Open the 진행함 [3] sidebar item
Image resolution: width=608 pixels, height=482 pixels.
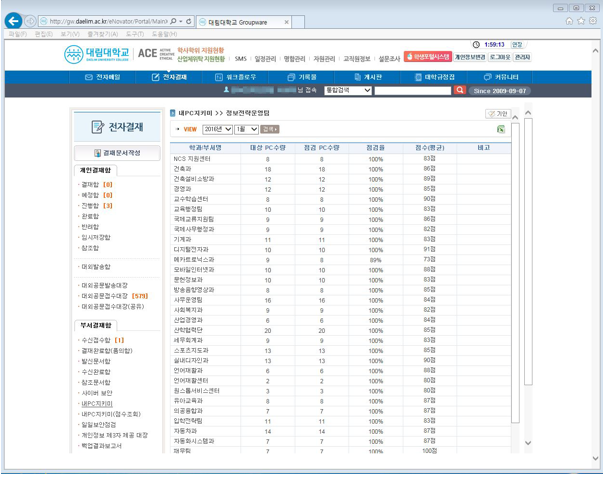97,206
